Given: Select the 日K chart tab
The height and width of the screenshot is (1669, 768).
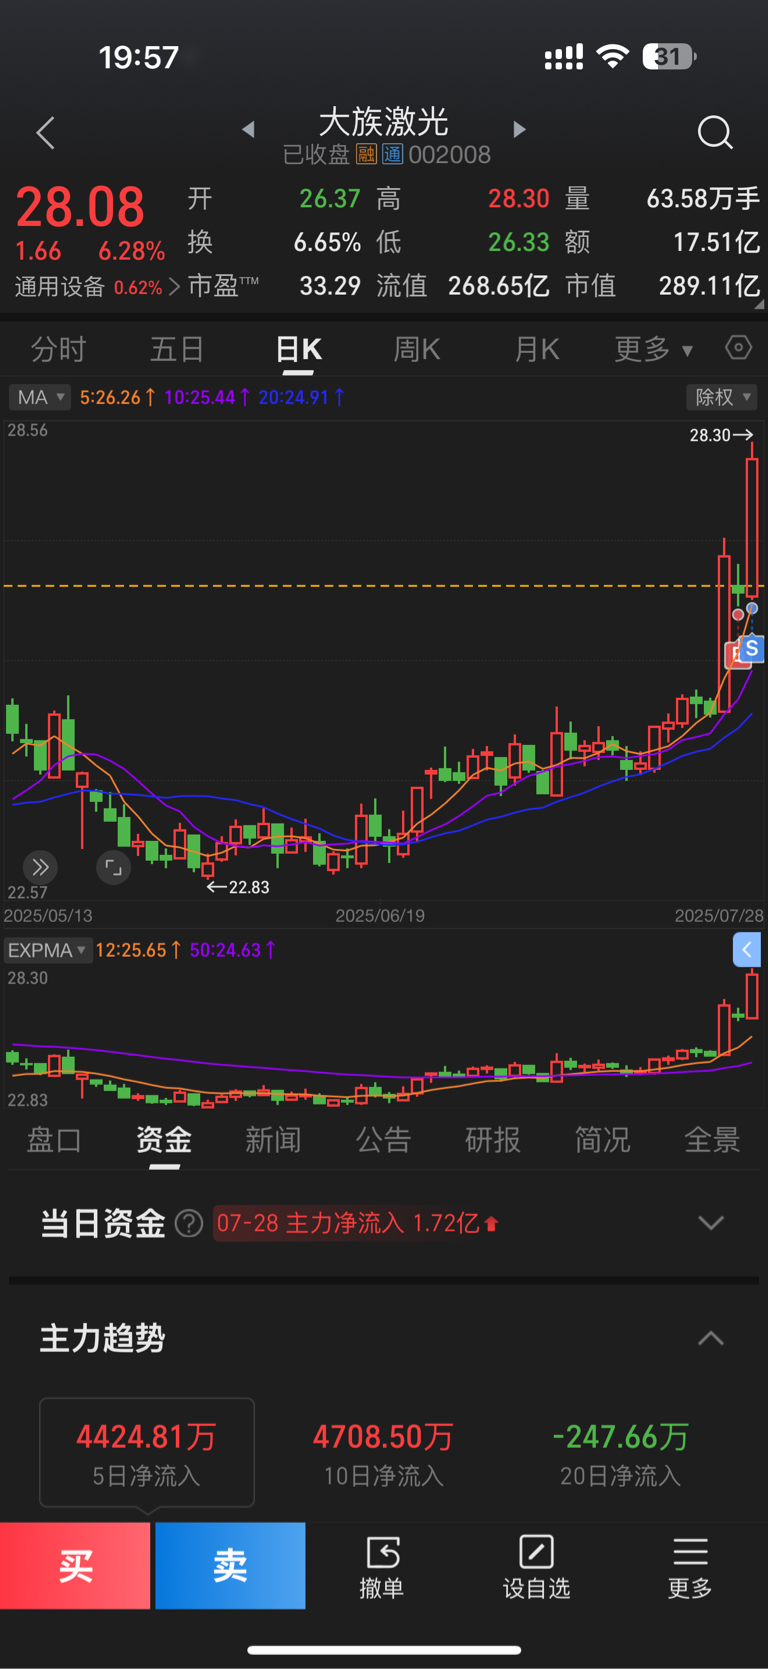Looking at the screenshot, I should 299,349.
